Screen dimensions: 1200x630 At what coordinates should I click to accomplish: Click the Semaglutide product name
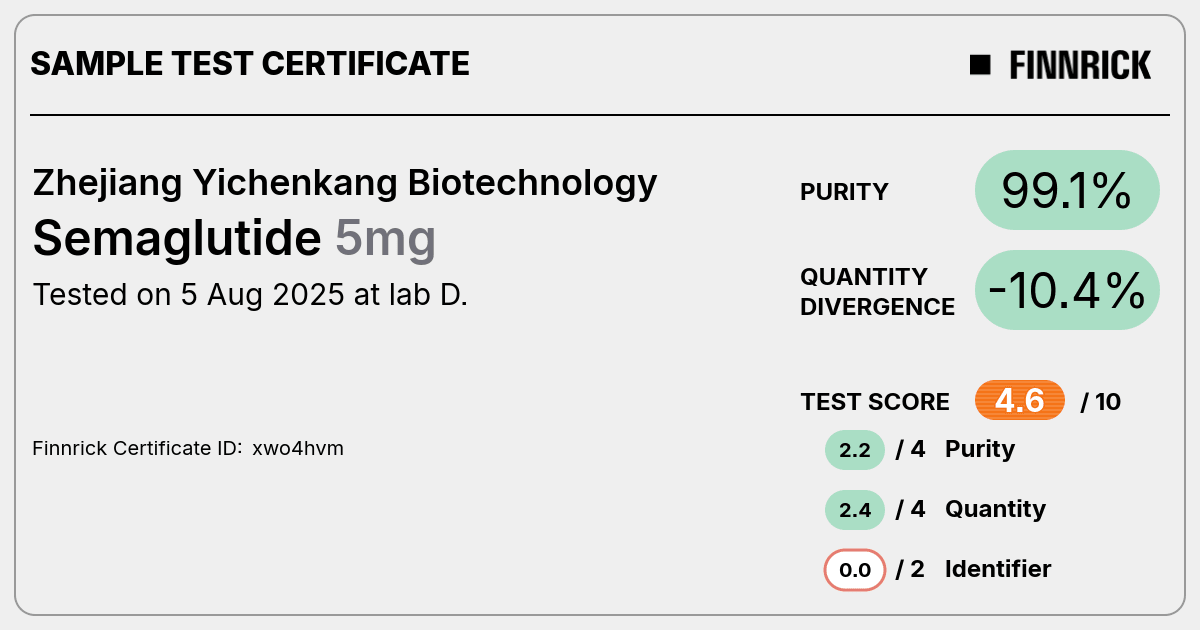(177, 238)
